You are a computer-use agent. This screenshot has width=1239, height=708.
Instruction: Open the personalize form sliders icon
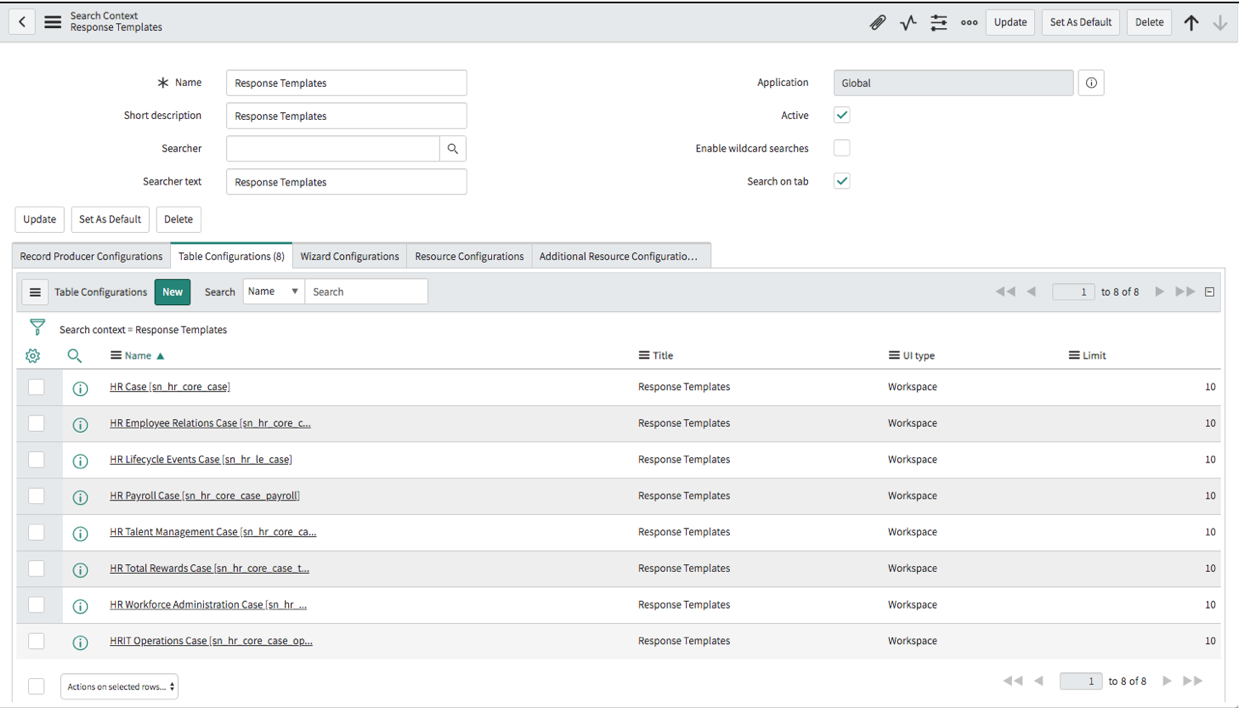tap(939, 22)
